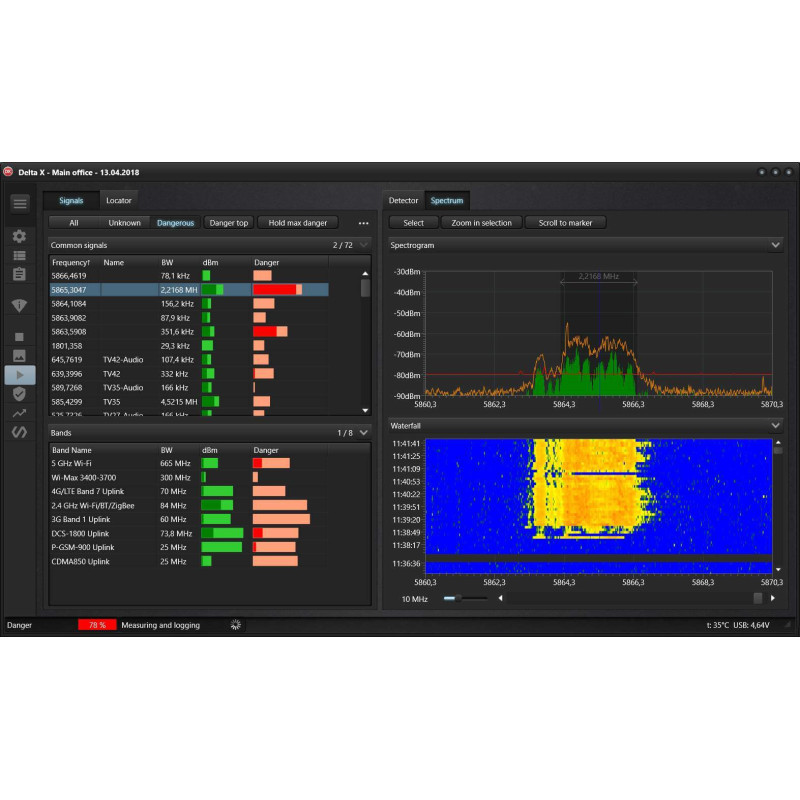
Task: Switch to the Locator tab
Action: click(119, 201)
